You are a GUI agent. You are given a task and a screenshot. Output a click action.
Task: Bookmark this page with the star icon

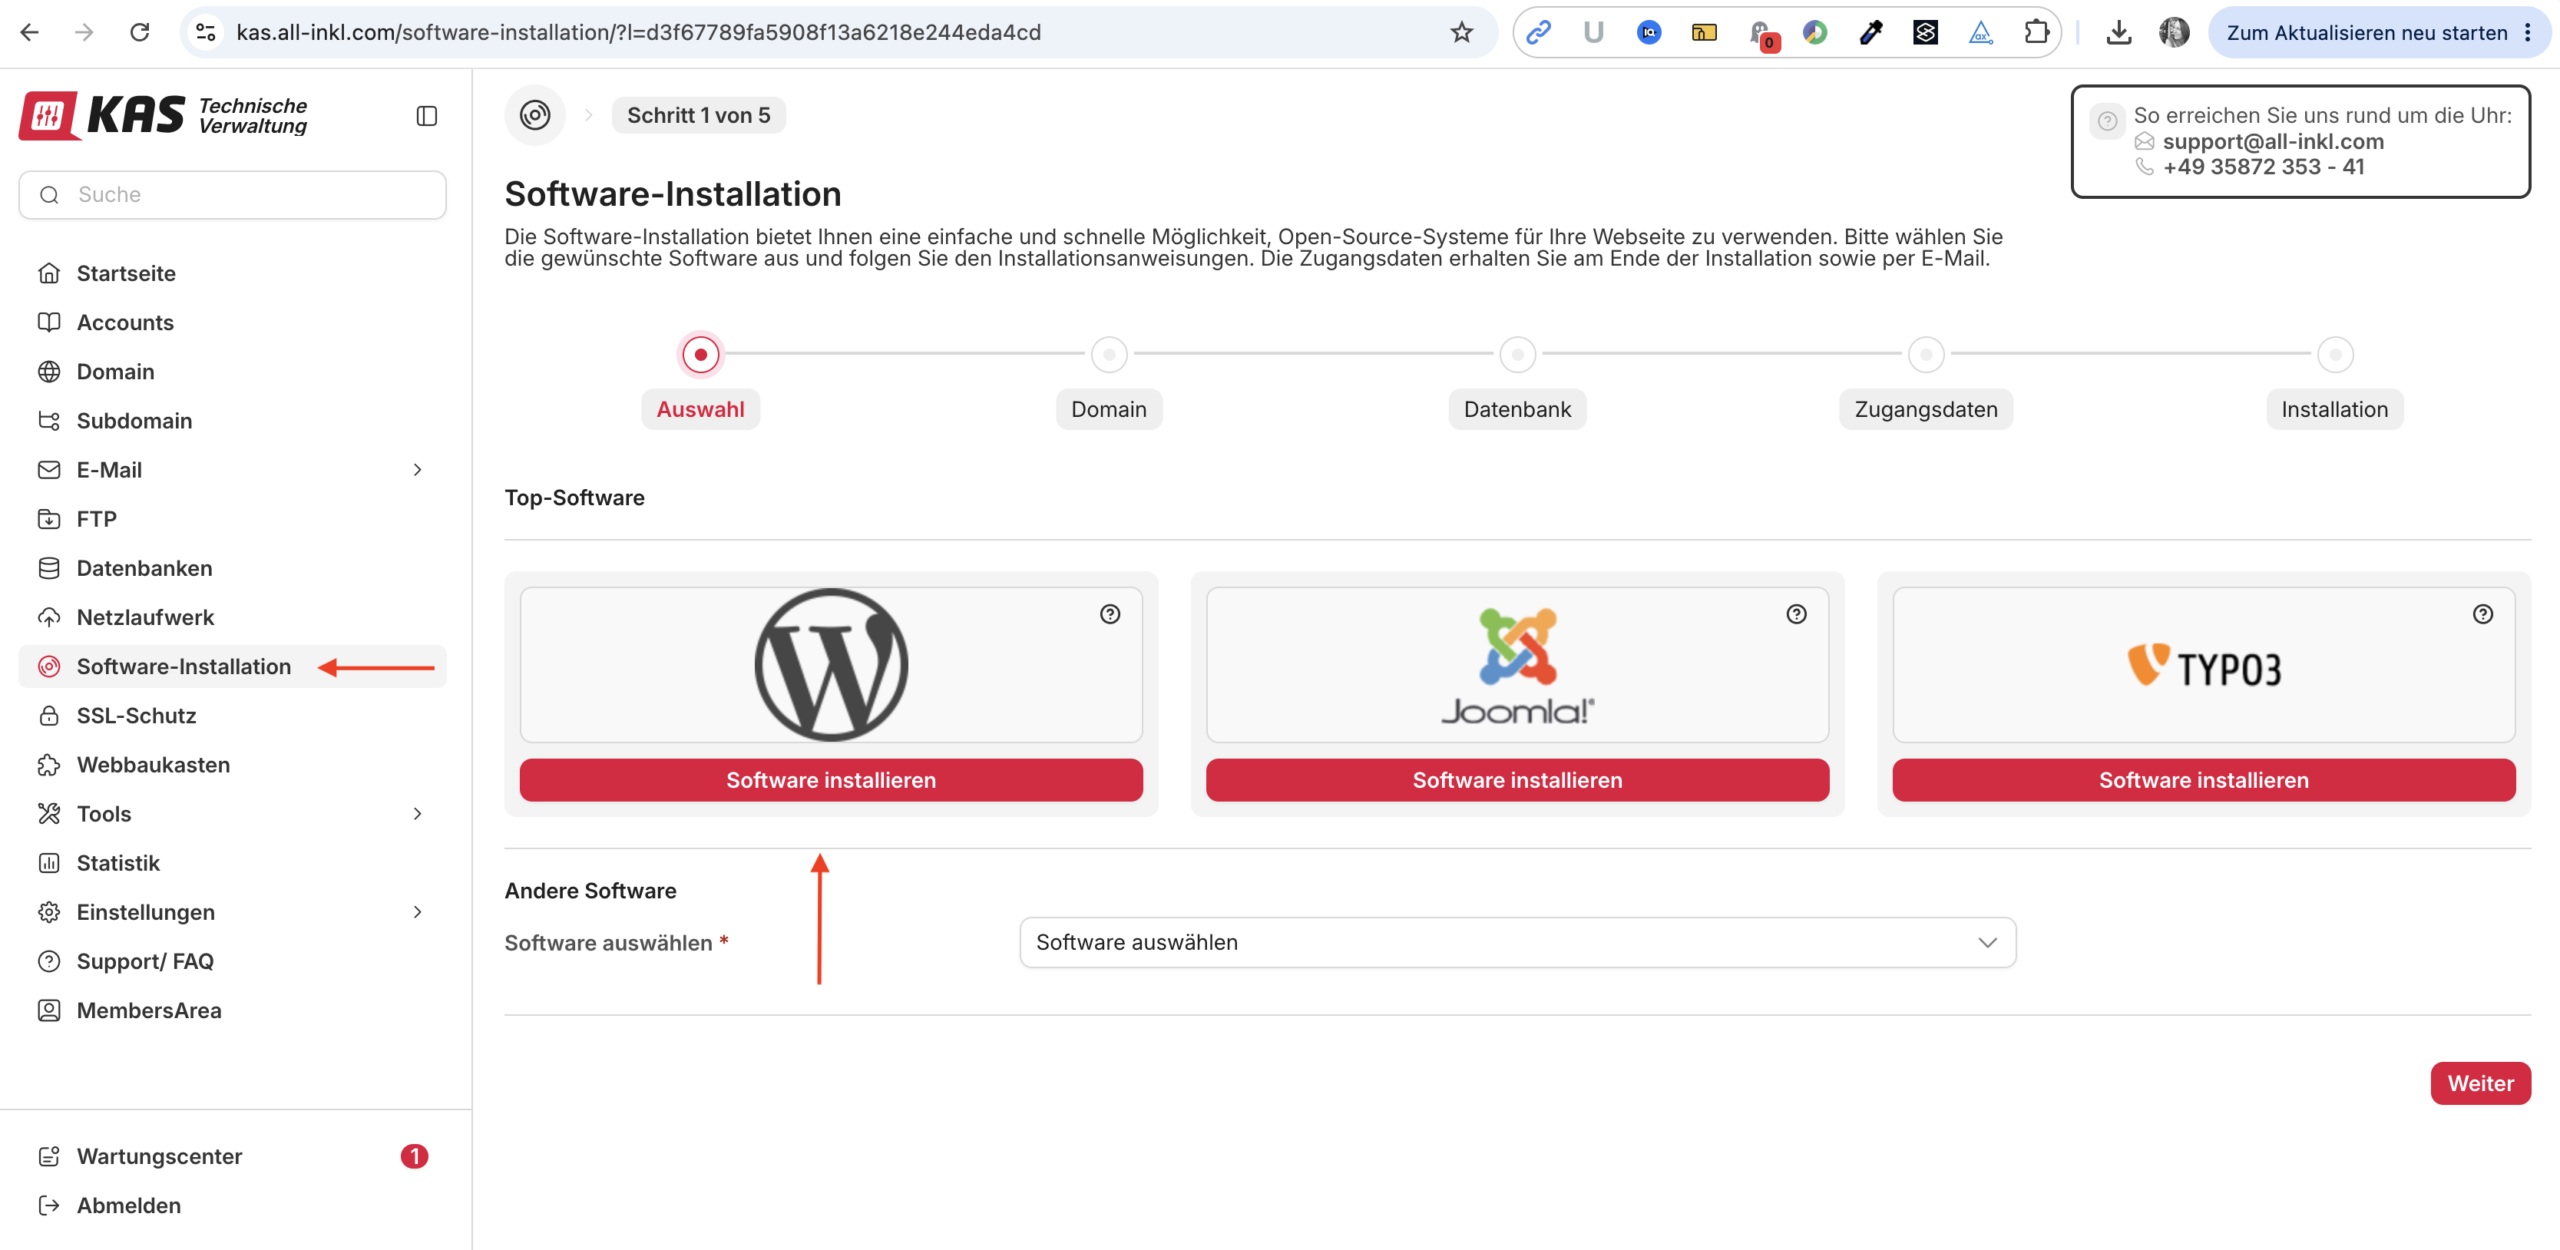coord(1462,32)
